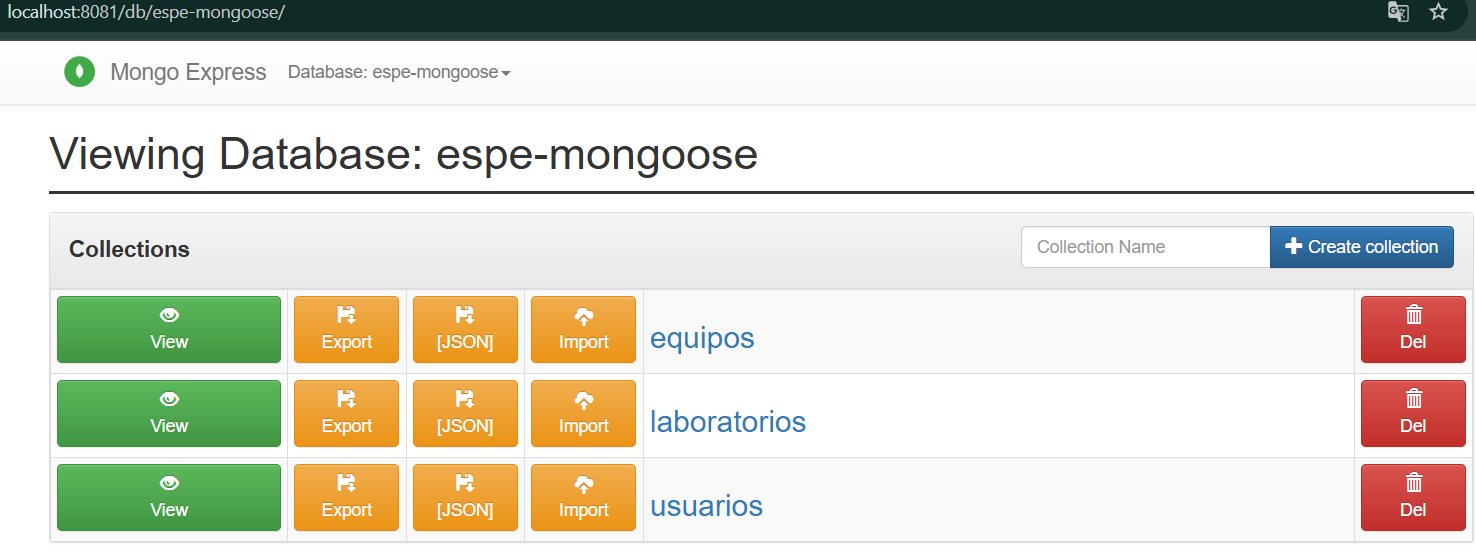This screenshot has height=559, width=1476.
Task: Import into the equipos collection
Action: tap(584, 330)
